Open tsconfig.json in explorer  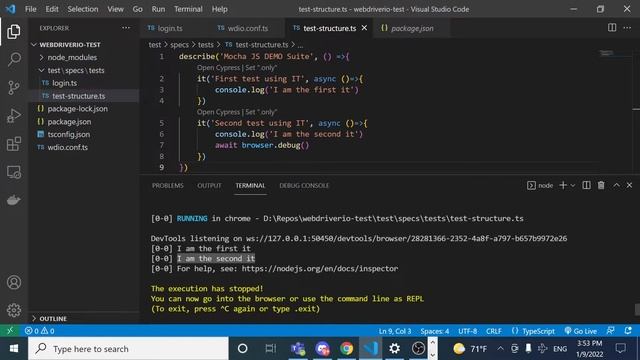[68, 134]
